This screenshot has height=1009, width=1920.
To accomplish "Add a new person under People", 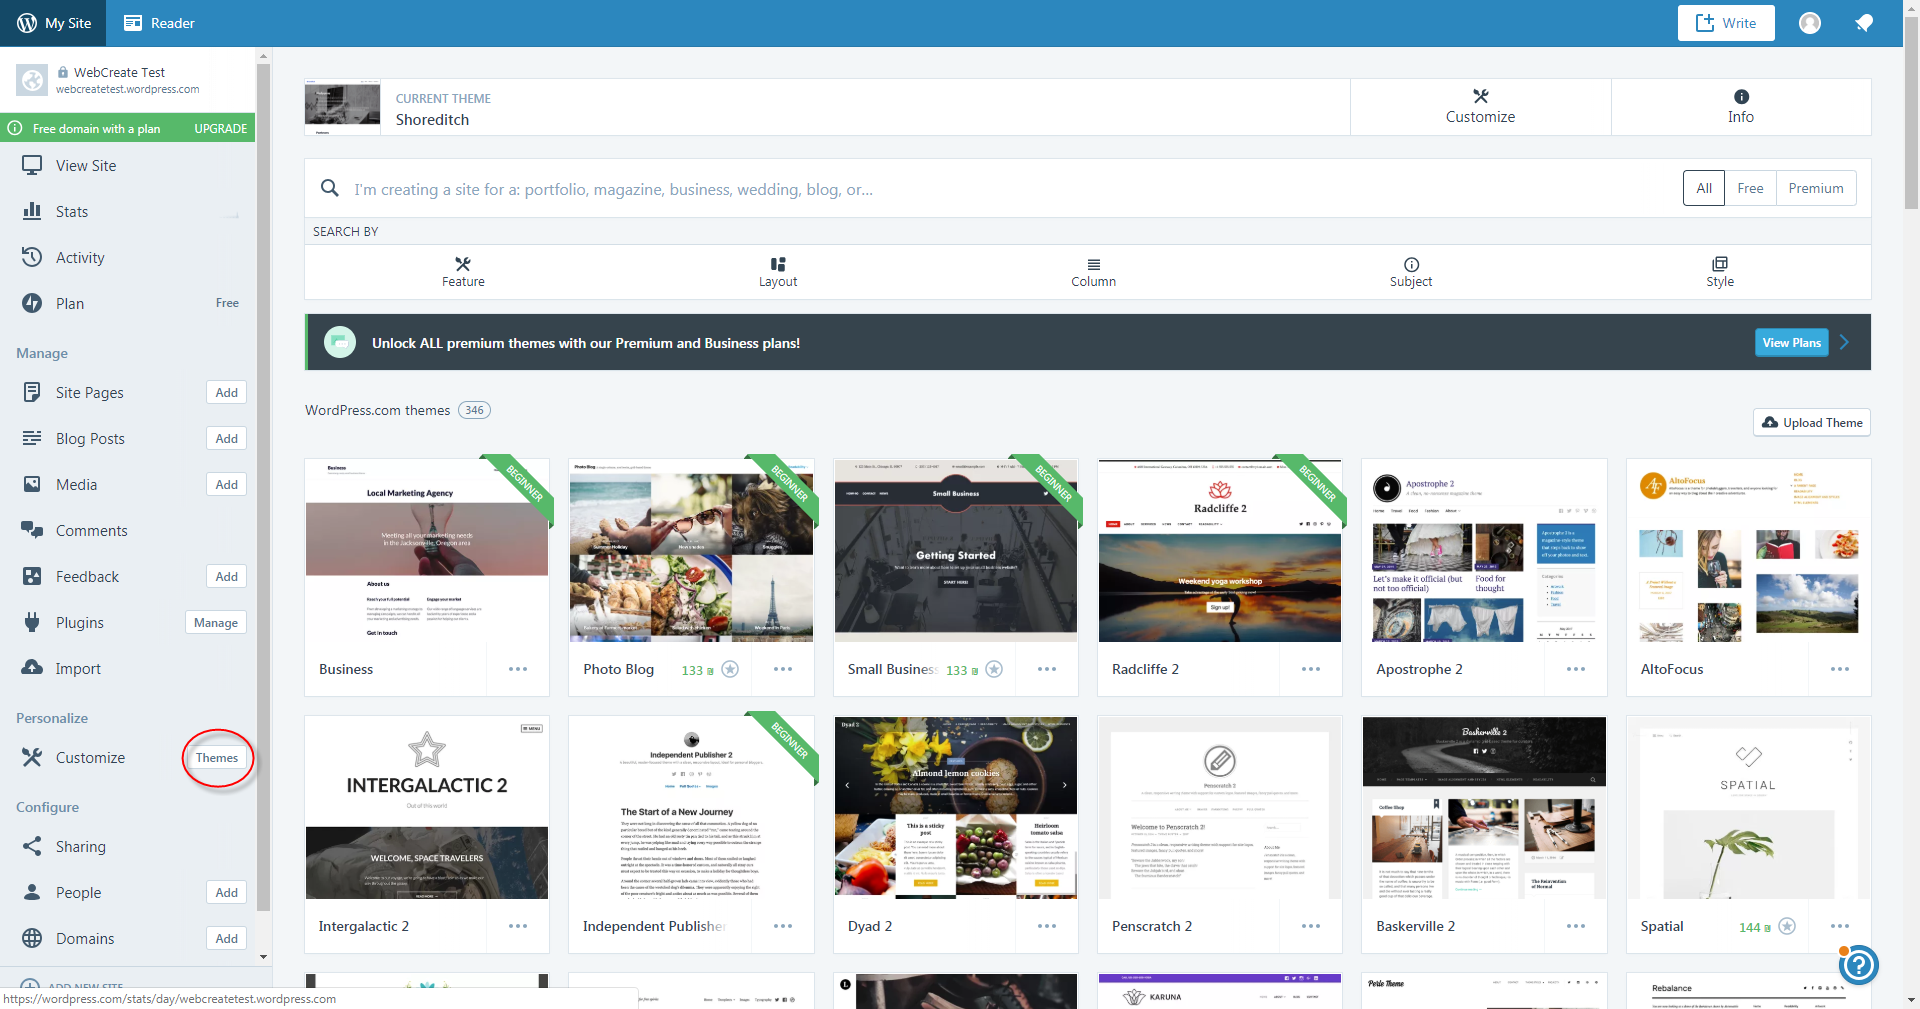I will pyautogui.click(x=227, y=892).
